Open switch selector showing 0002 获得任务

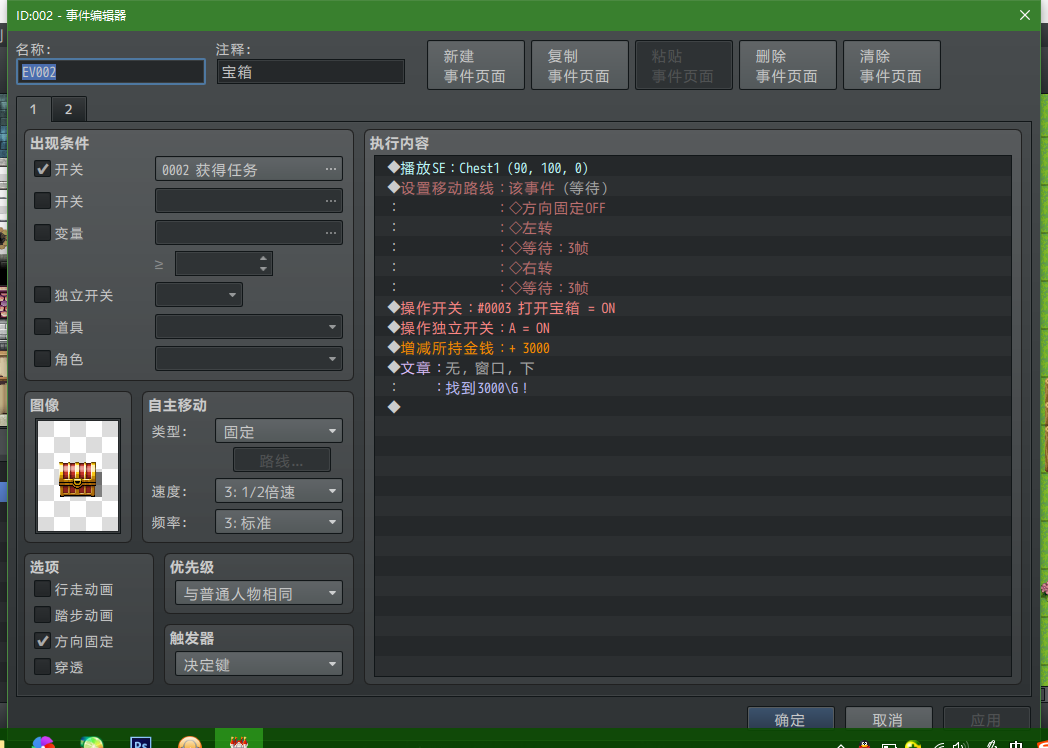tap(249, 169)
